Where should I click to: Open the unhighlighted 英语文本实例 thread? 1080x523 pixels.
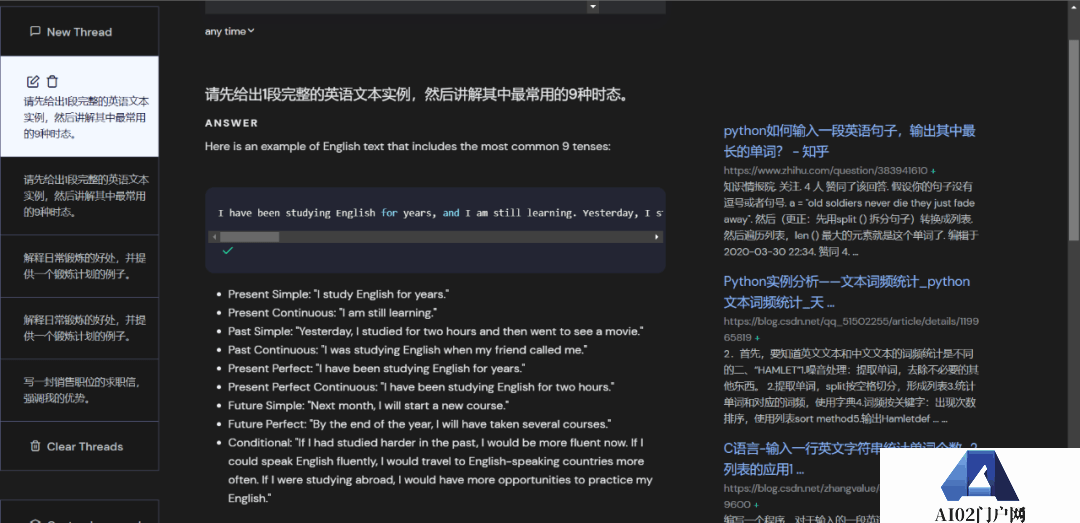(x=79, y=196)
